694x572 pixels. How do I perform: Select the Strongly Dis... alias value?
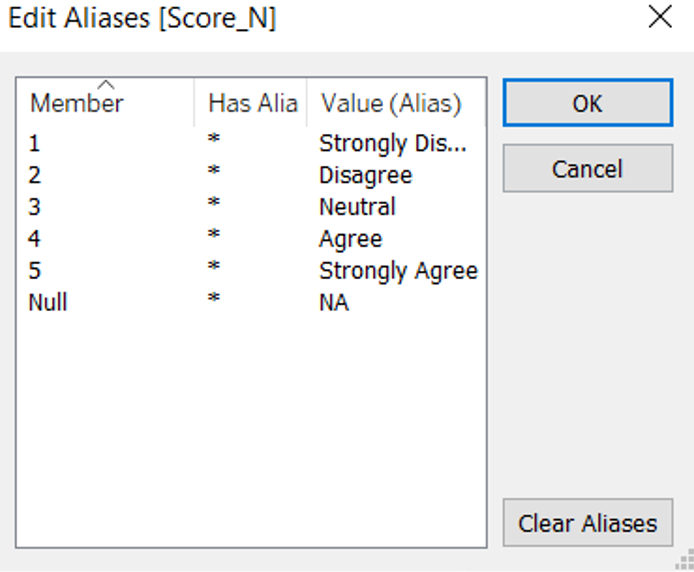click(392, 143)
